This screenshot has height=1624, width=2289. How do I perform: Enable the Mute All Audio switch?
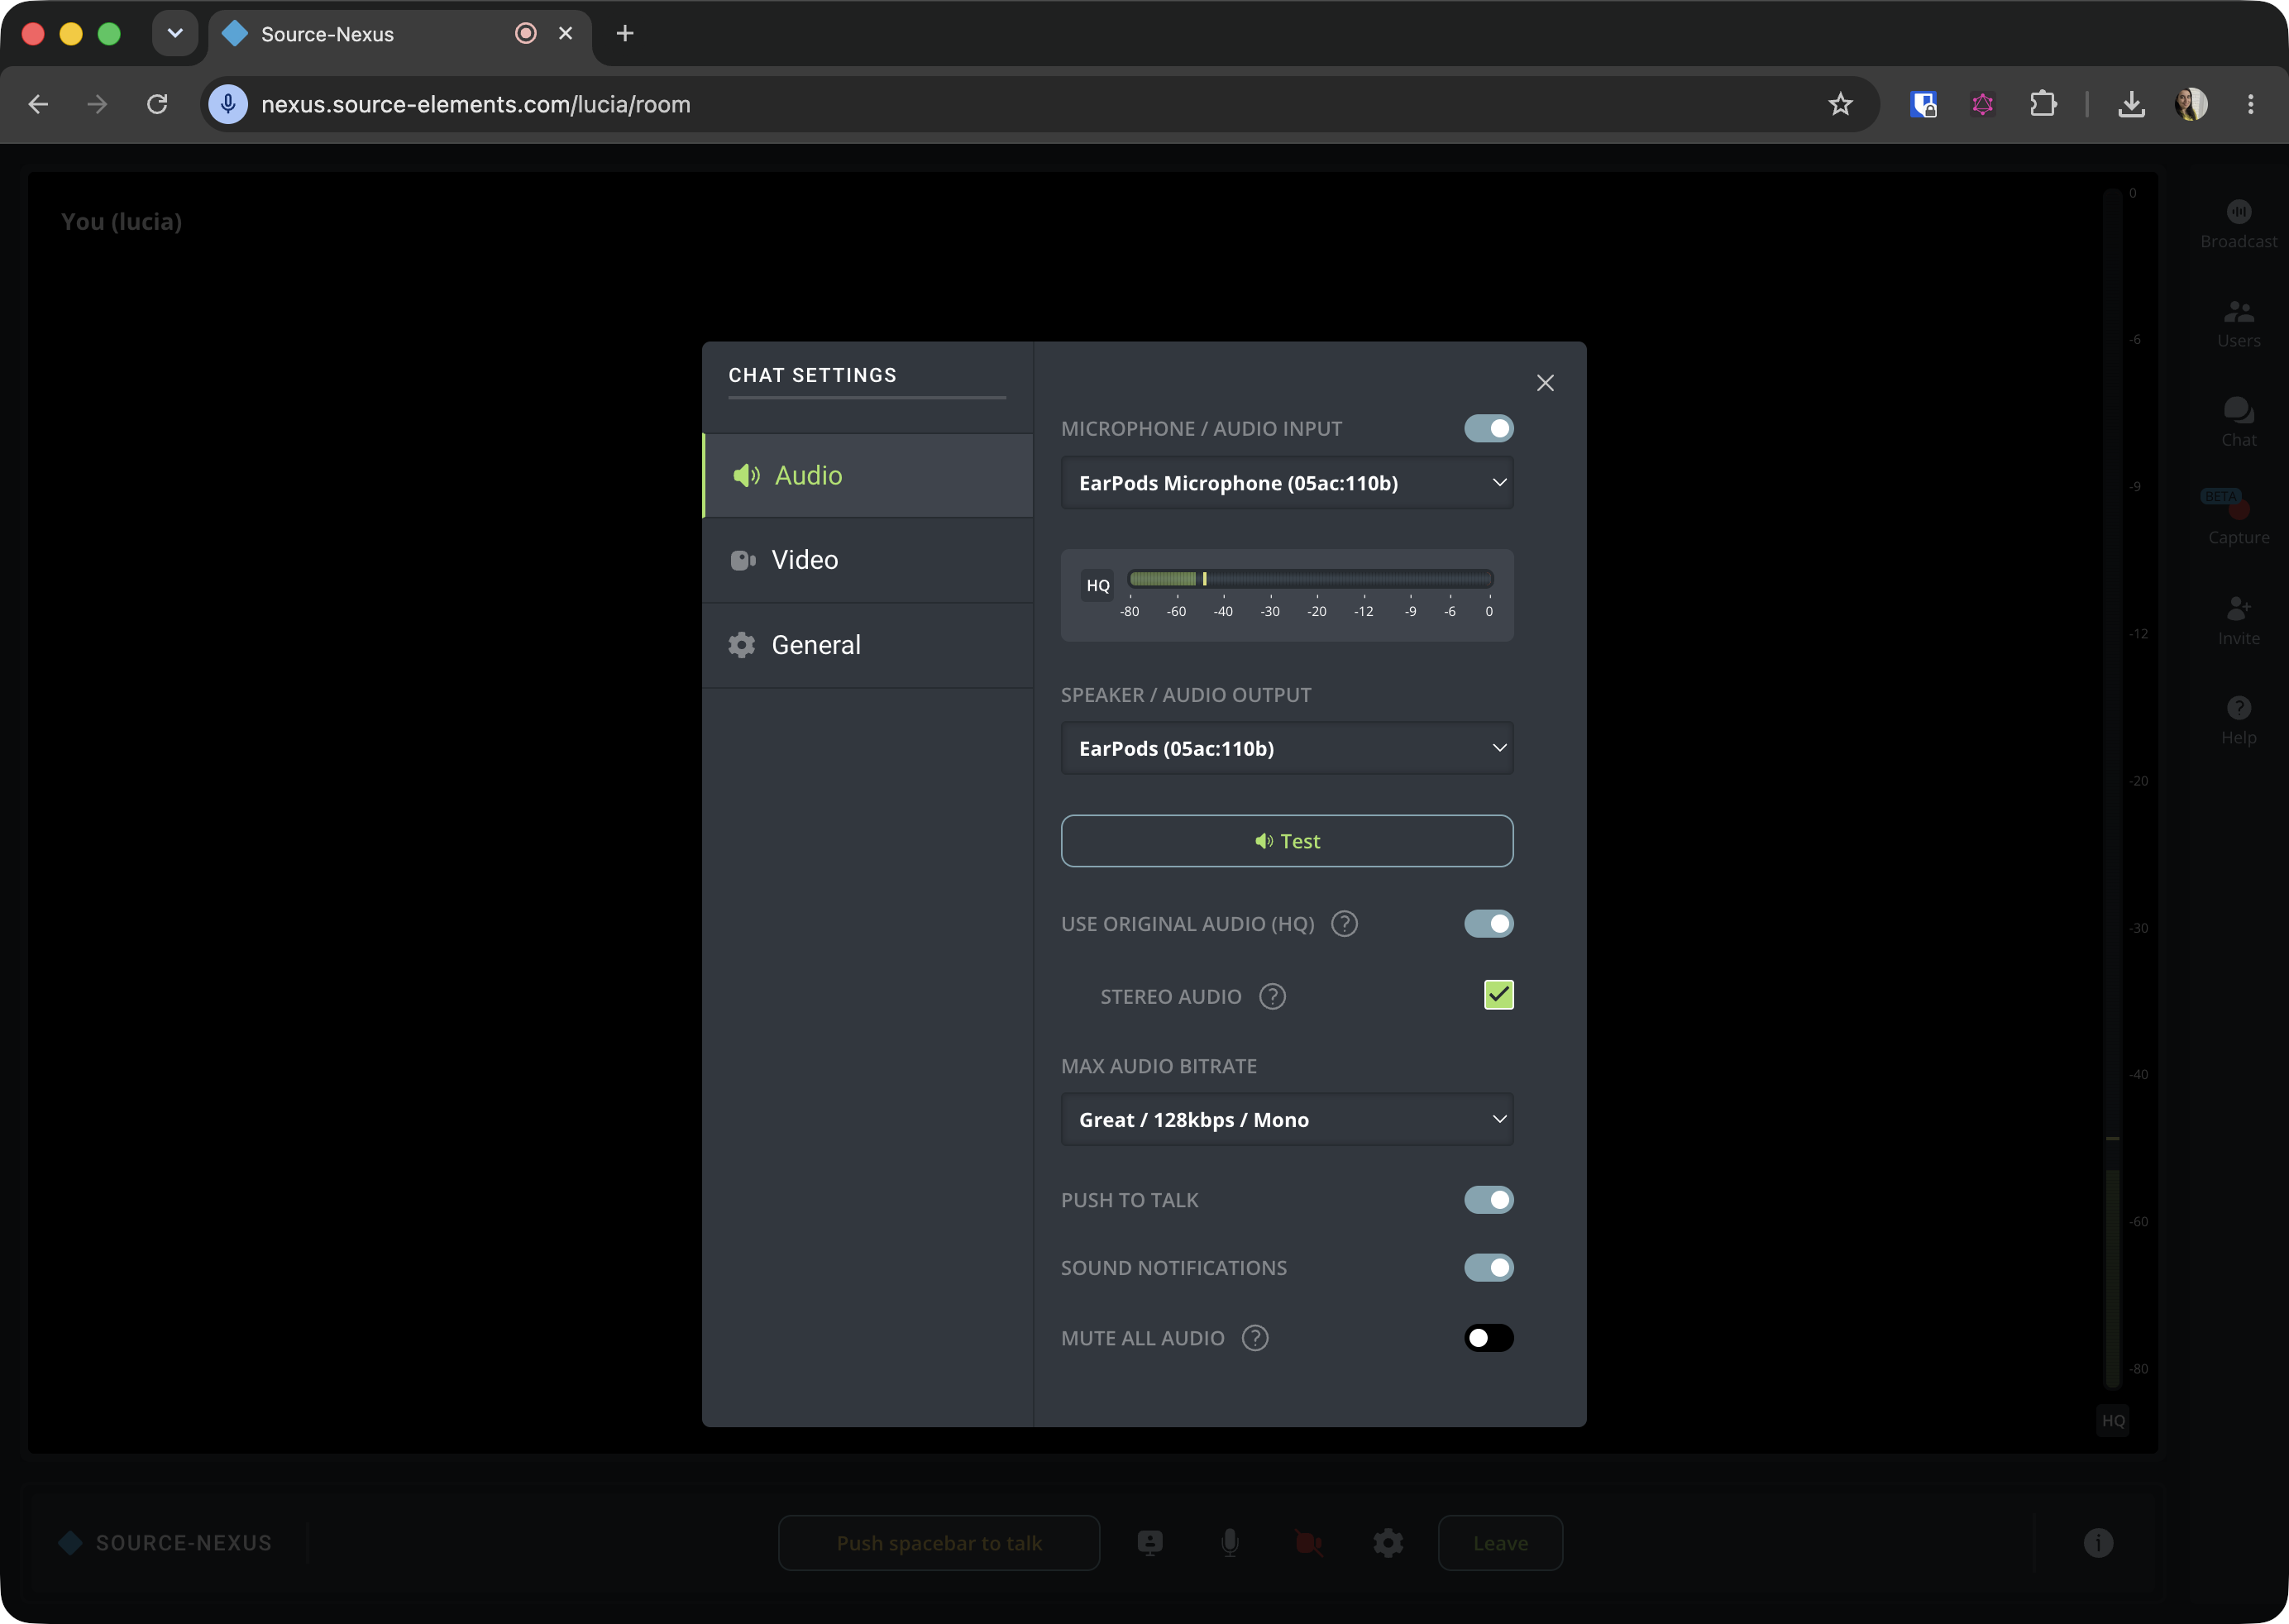[1488, 1337]
